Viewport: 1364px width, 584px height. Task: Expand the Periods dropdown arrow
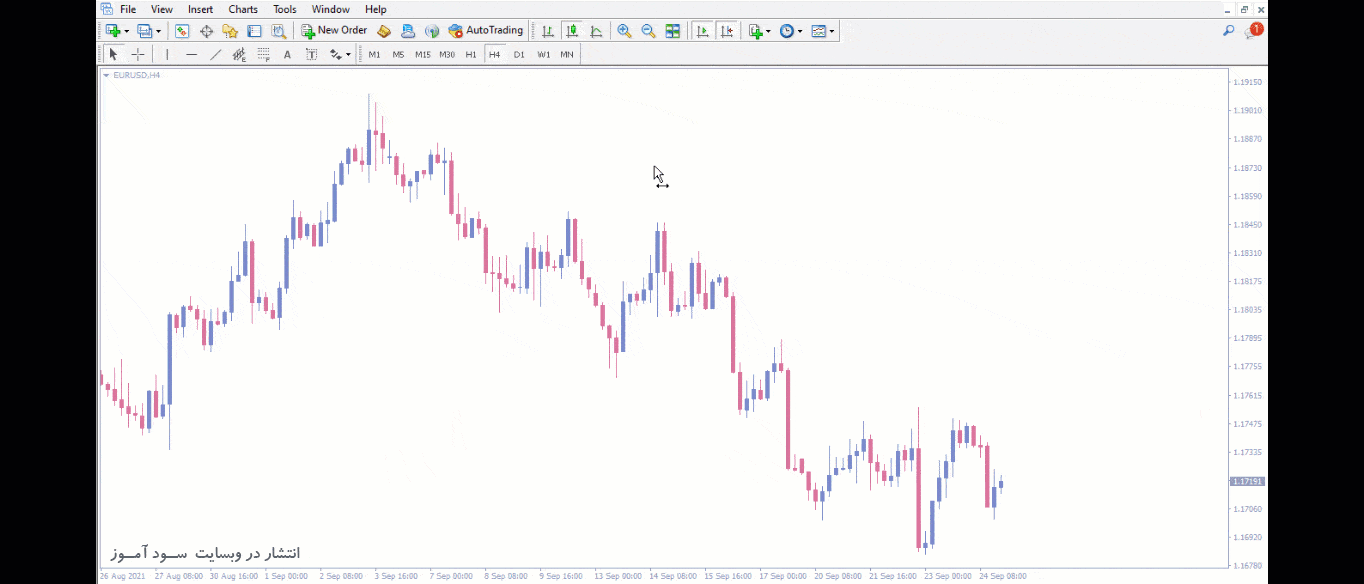pos(800,31)
